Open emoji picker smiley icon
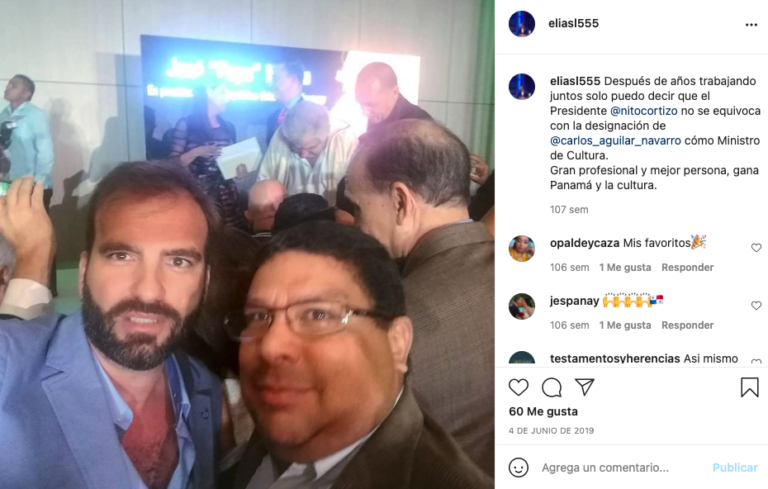The width and height of the screenshot is (768, 489). pos(518,467)
